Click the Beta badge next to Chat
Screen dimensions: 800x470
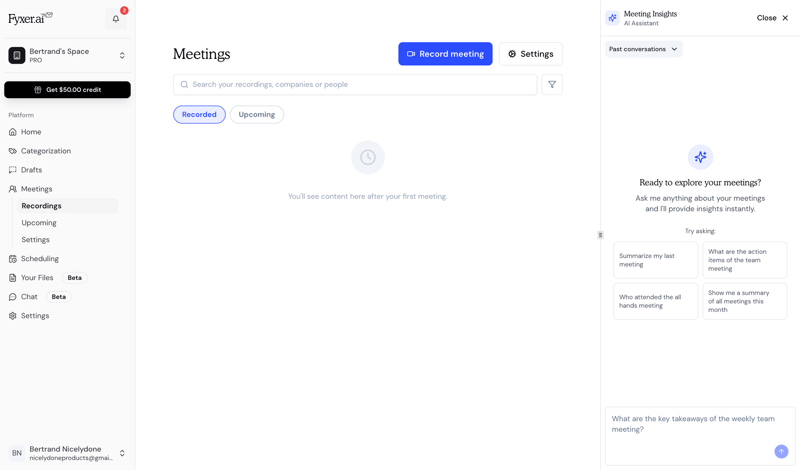click(59, 296)
